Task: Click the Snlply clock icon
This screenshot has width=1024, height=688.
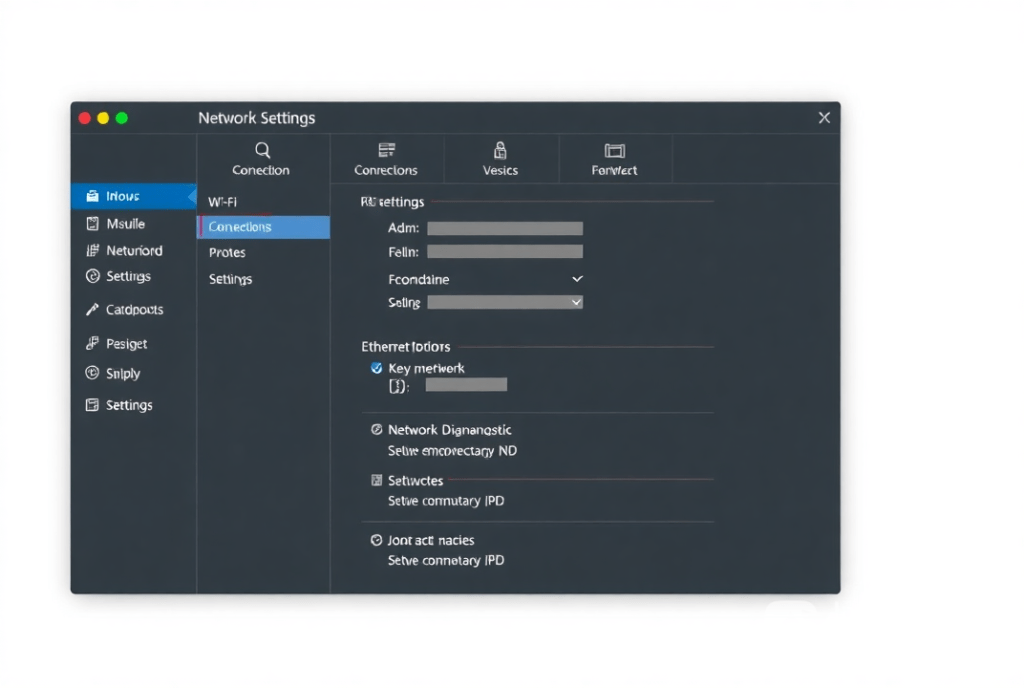Action: coord(92,373)
